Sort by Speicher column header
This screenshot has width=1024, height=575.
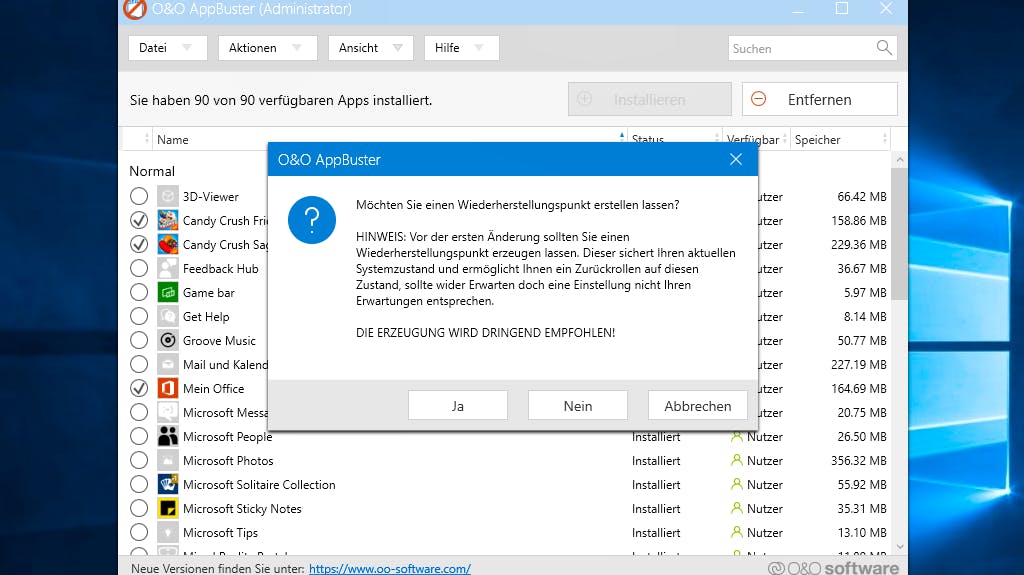tap(840, 140)
